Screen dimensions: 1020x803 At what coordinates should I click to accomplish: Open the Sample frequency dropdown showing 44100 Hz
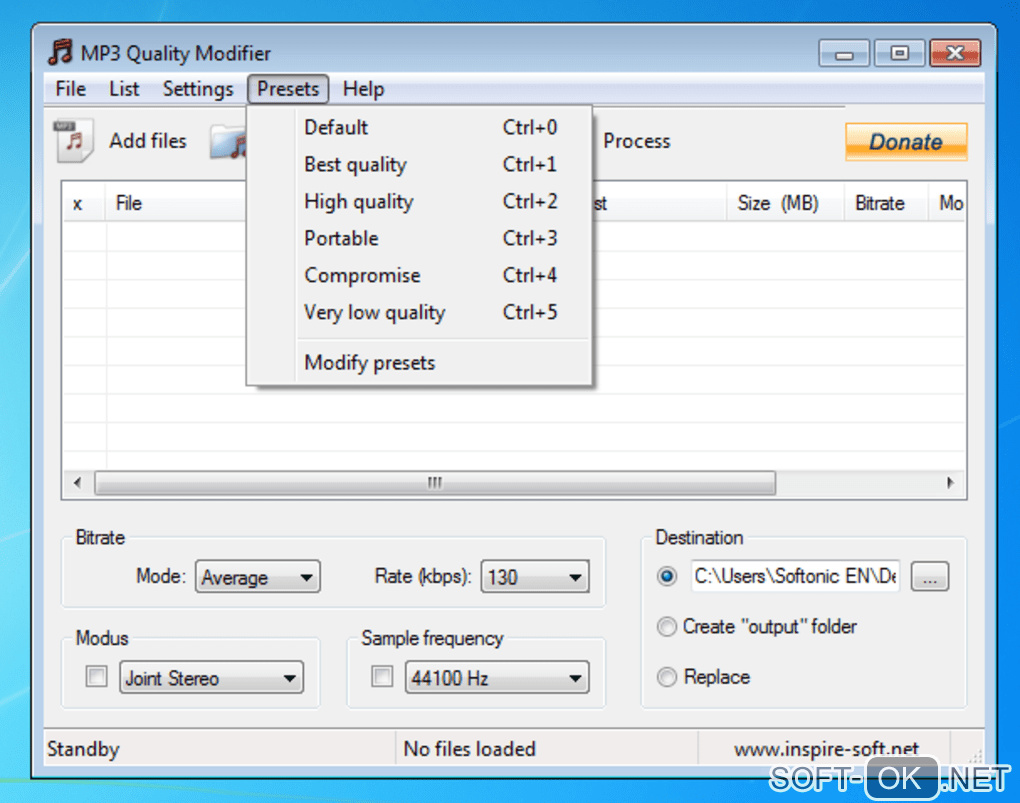pyautogui.click(x=497, y=677)
